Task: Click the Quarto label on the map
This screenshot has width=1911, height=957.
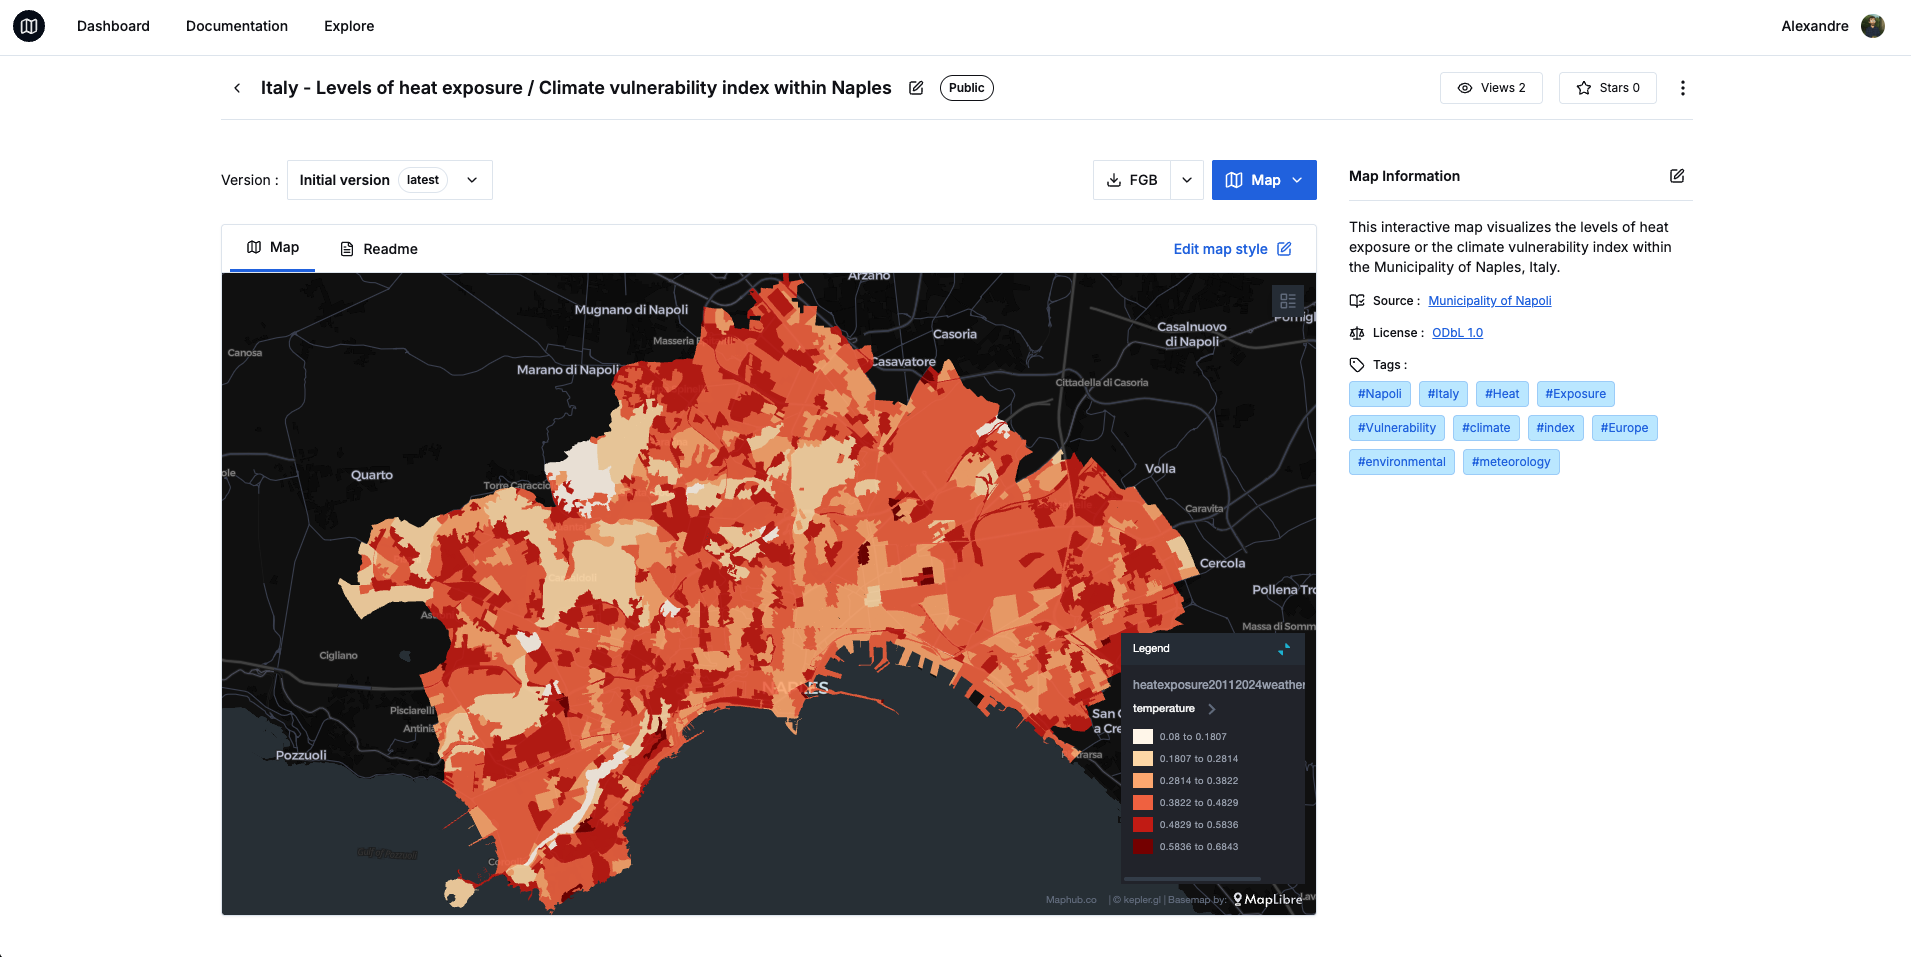Action: pyautogui.click(x=372, y=475)
